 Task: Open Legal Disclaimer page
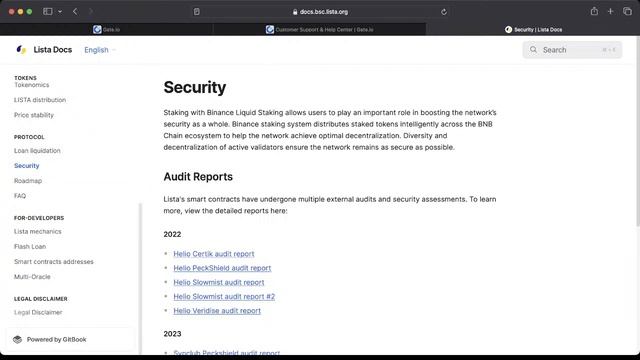tap(38, 312)
